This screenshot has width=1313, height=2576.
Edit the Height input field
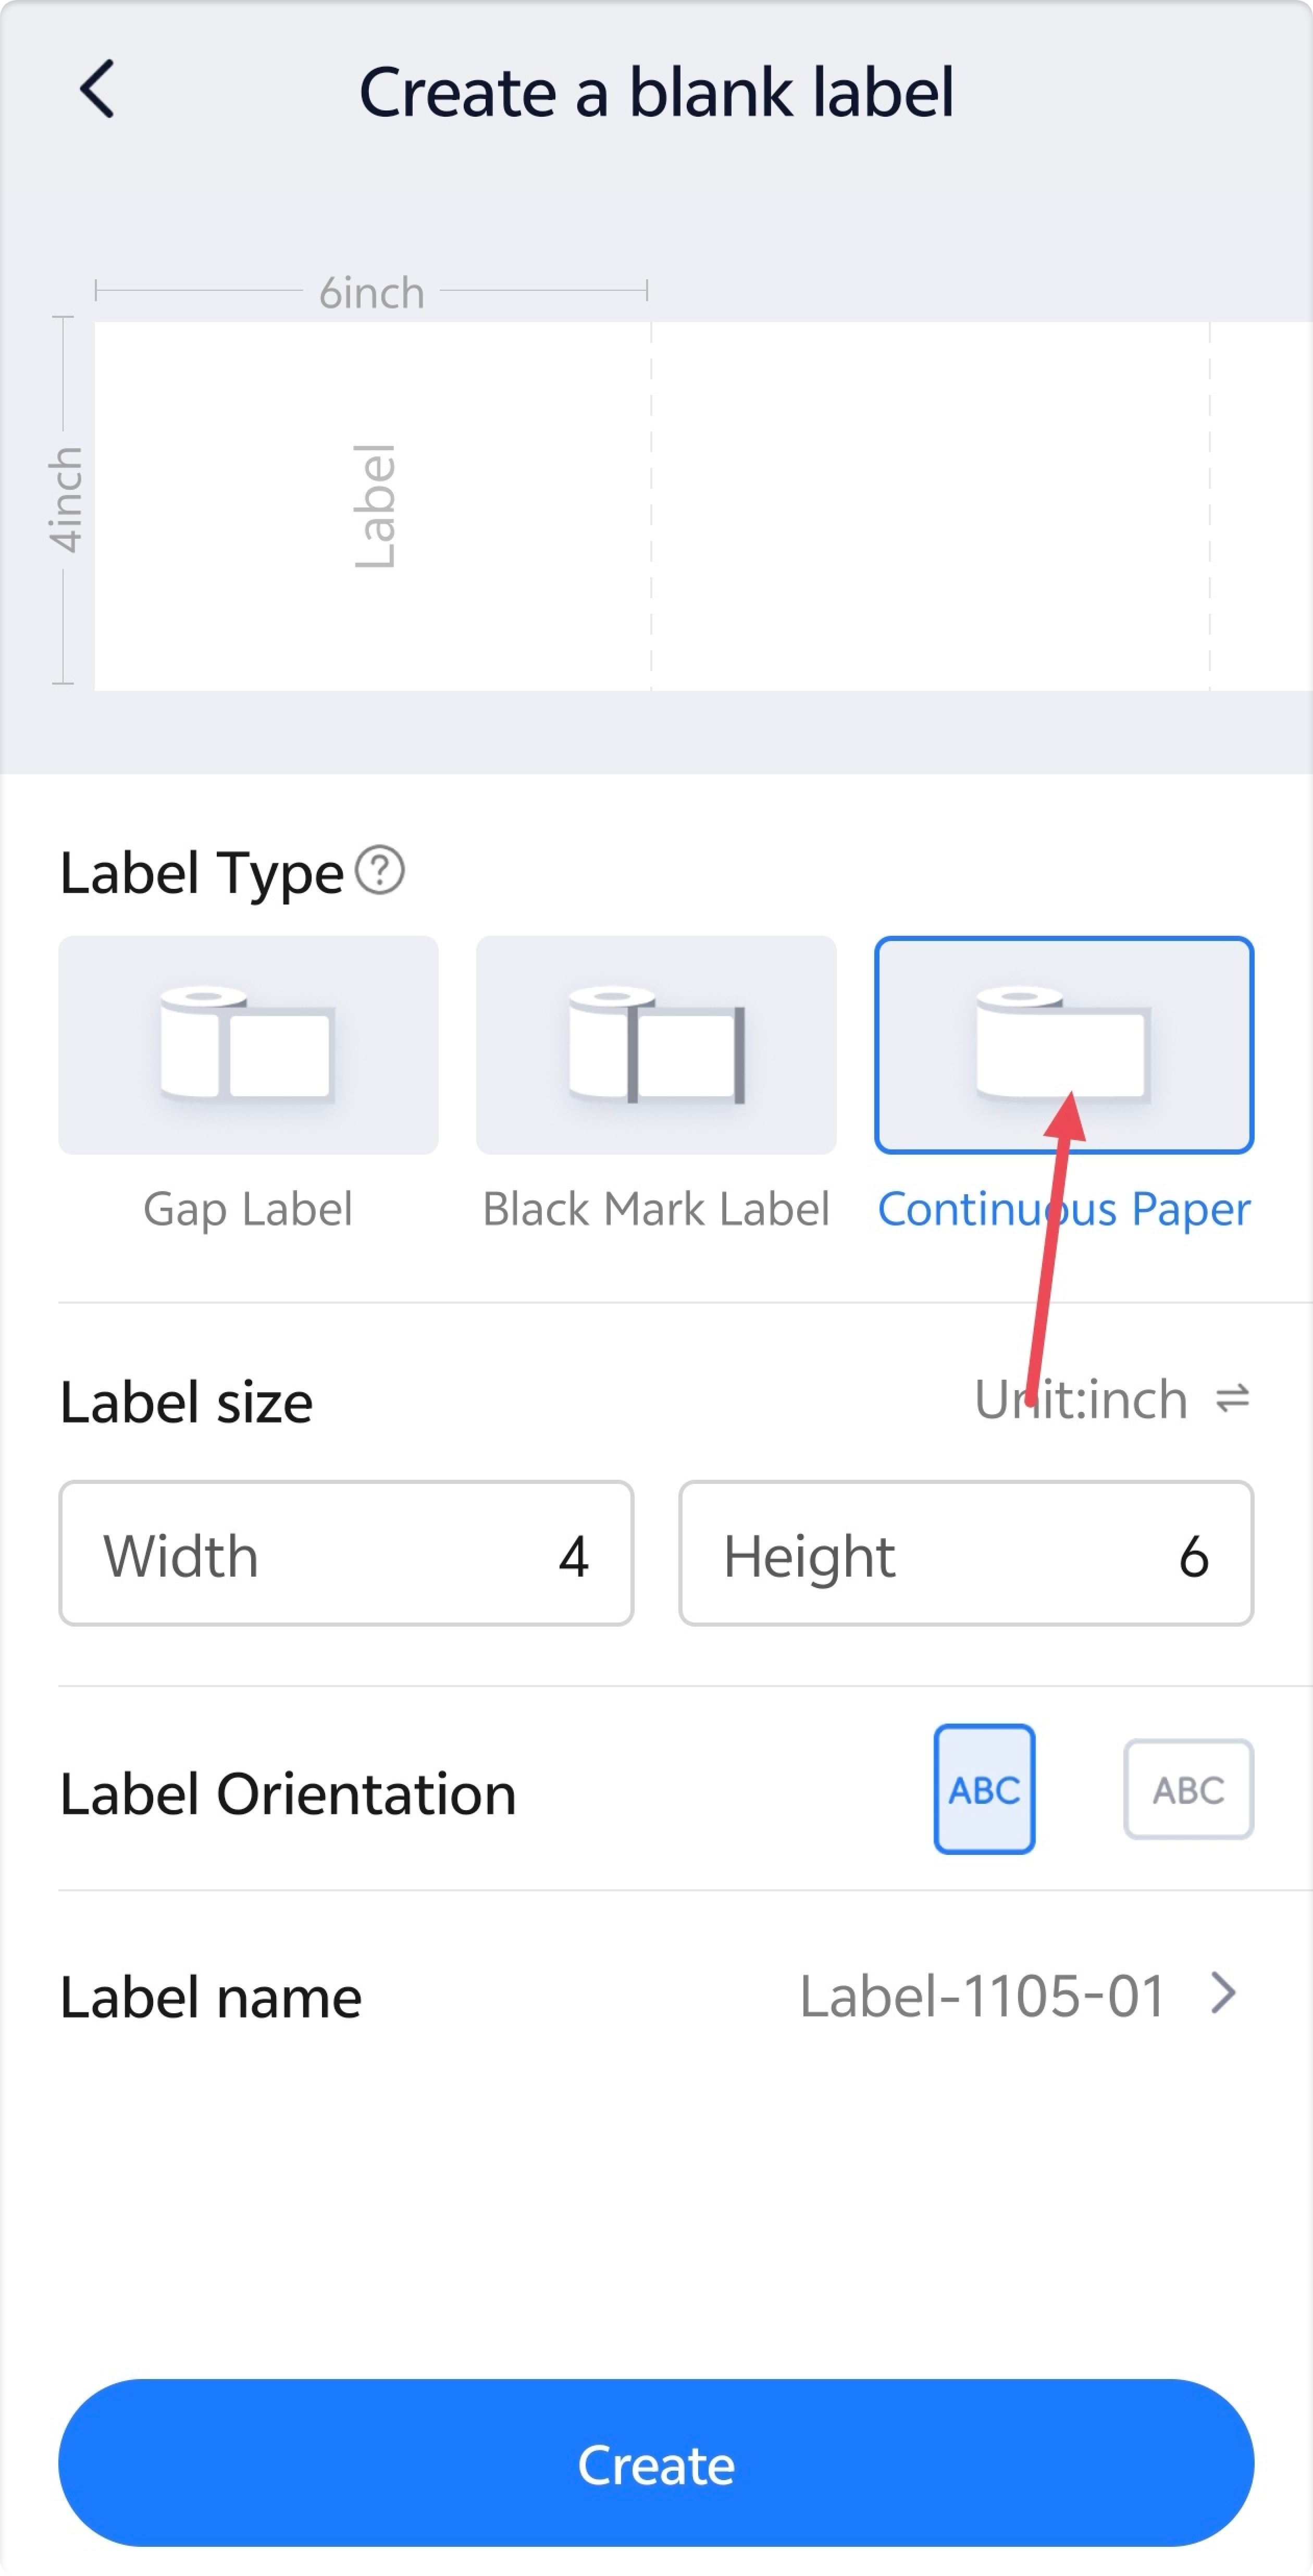click(966, 1553)
